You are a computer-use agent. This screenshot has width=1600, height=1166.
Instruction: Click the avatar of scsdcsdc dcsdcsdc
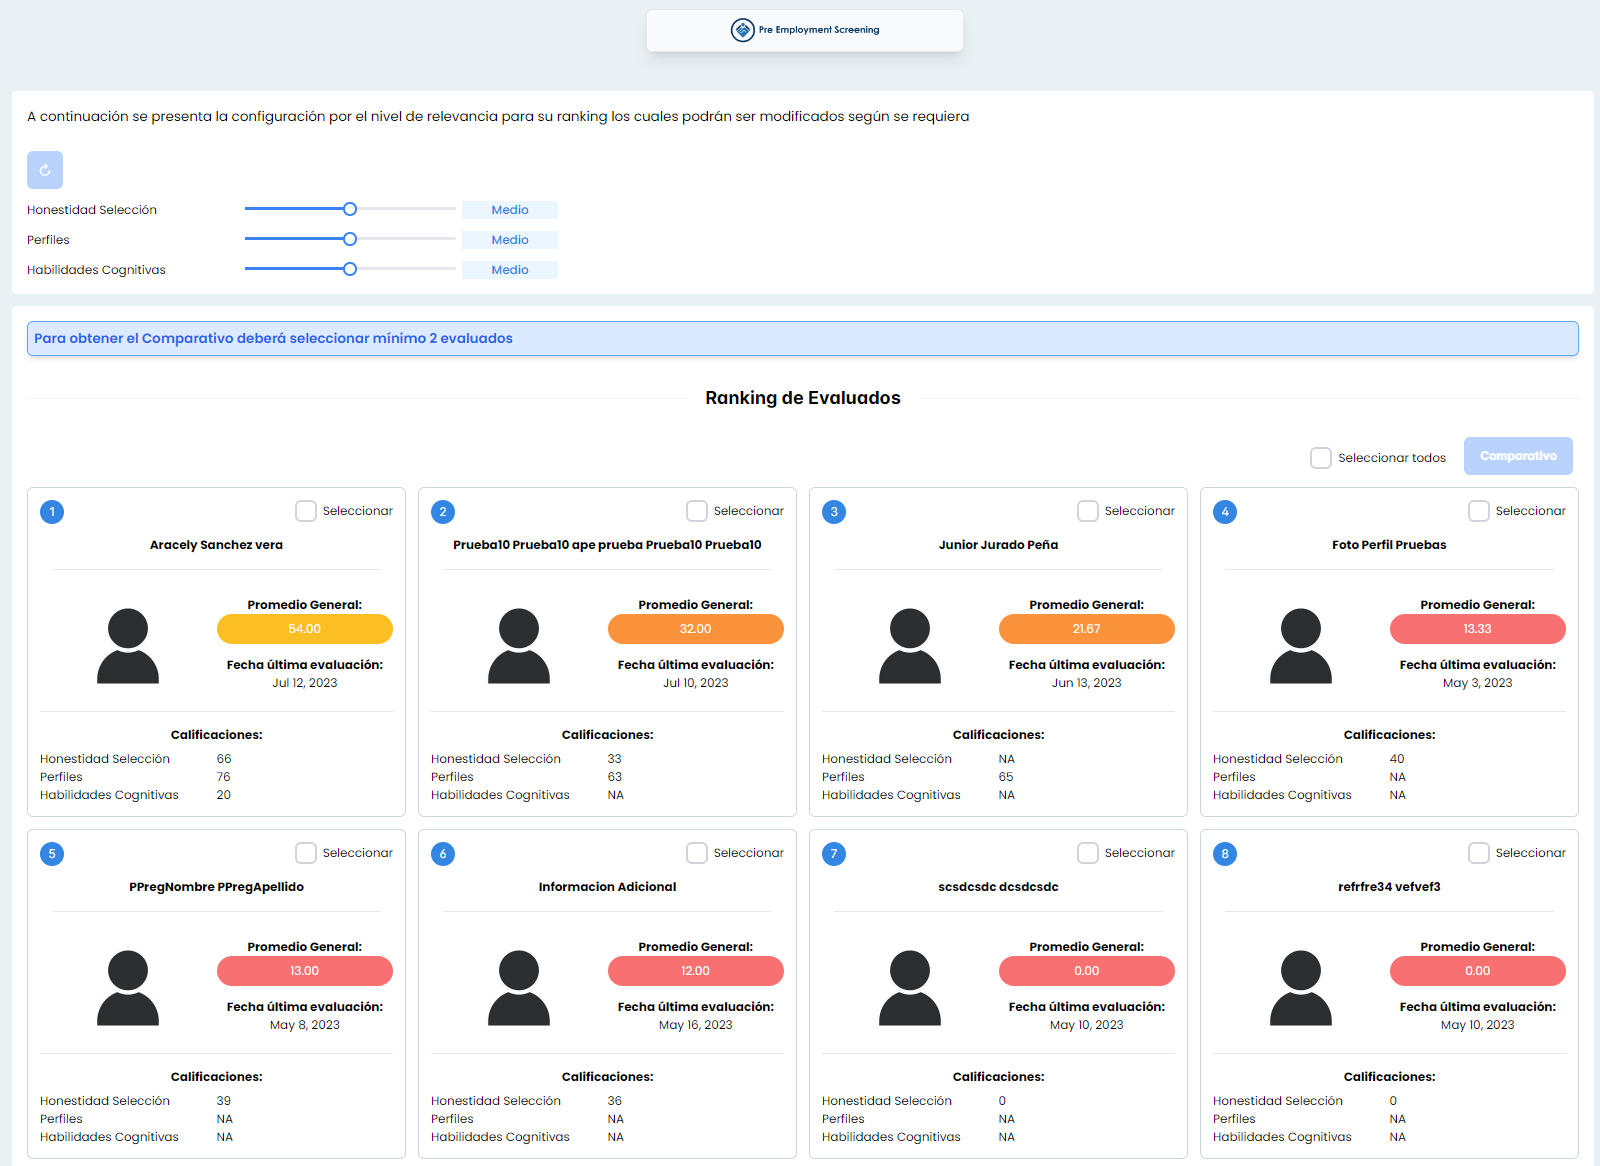click(x=909, y=988)
